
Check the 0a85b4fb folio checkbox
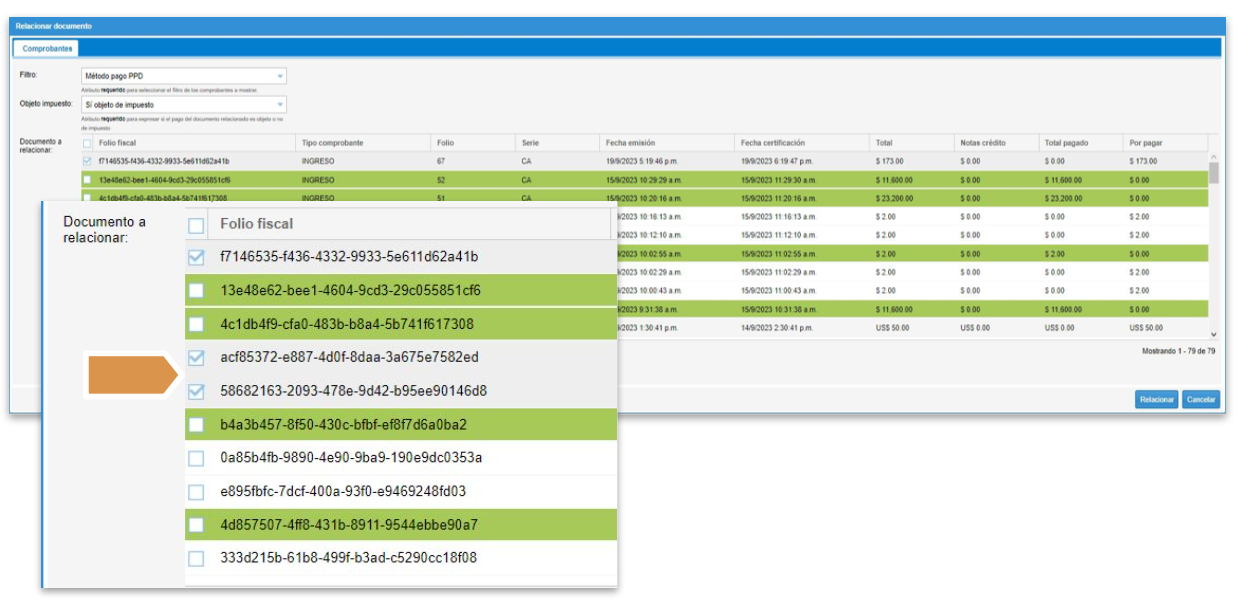tap(196, 458)
